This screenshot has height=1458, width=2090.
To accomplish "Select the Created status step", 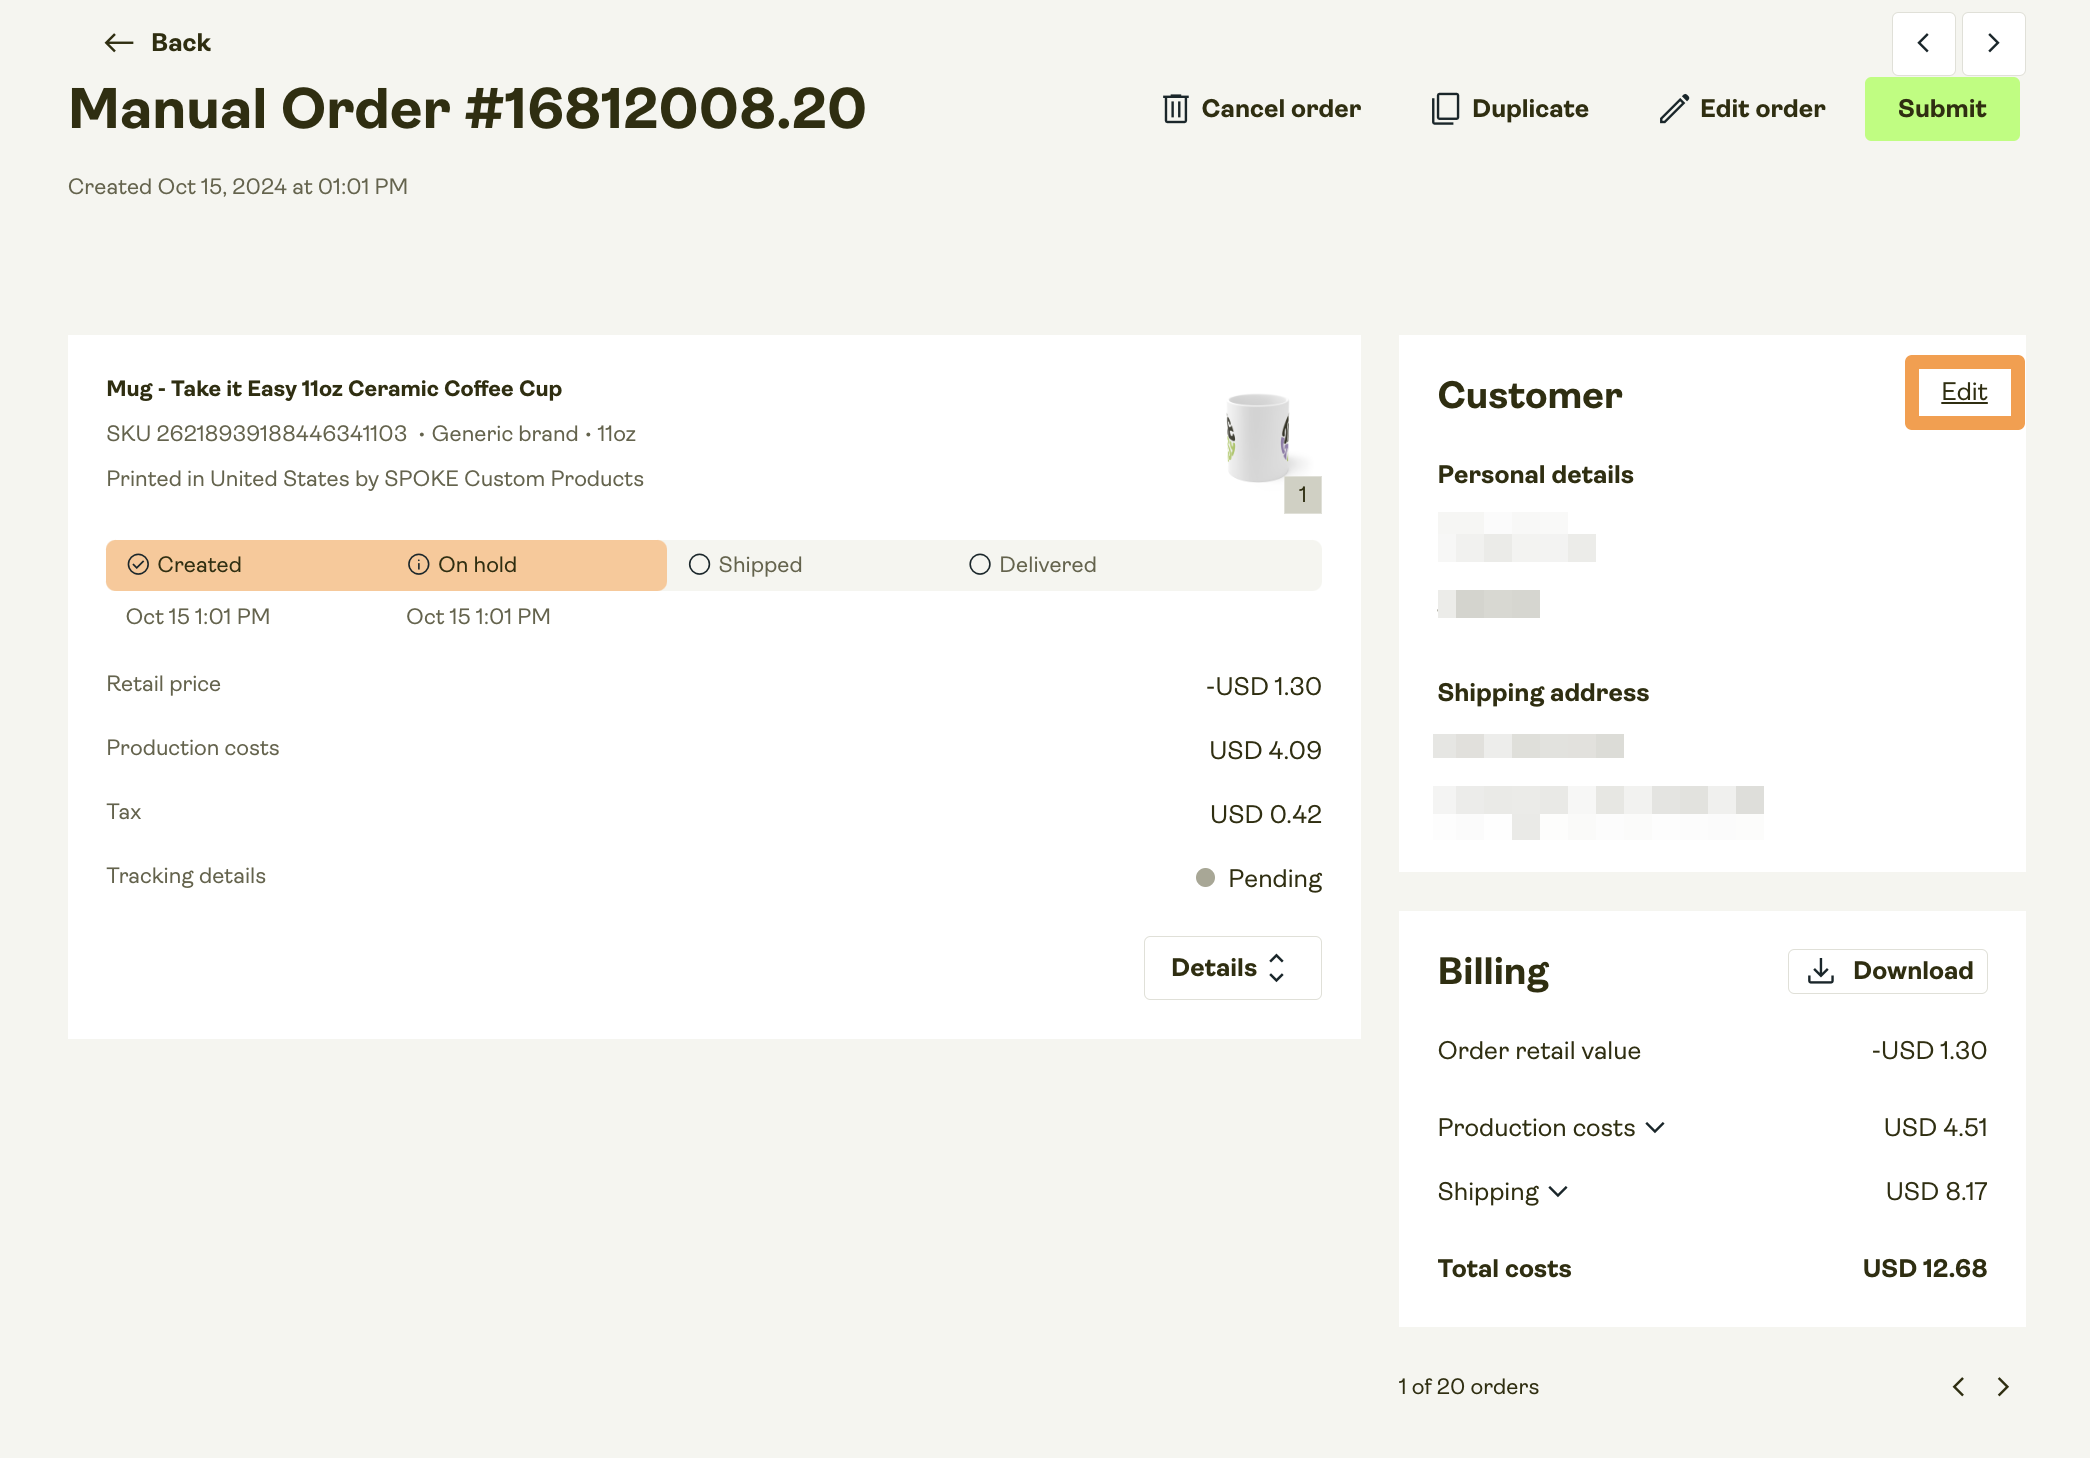I will point(185,565).
